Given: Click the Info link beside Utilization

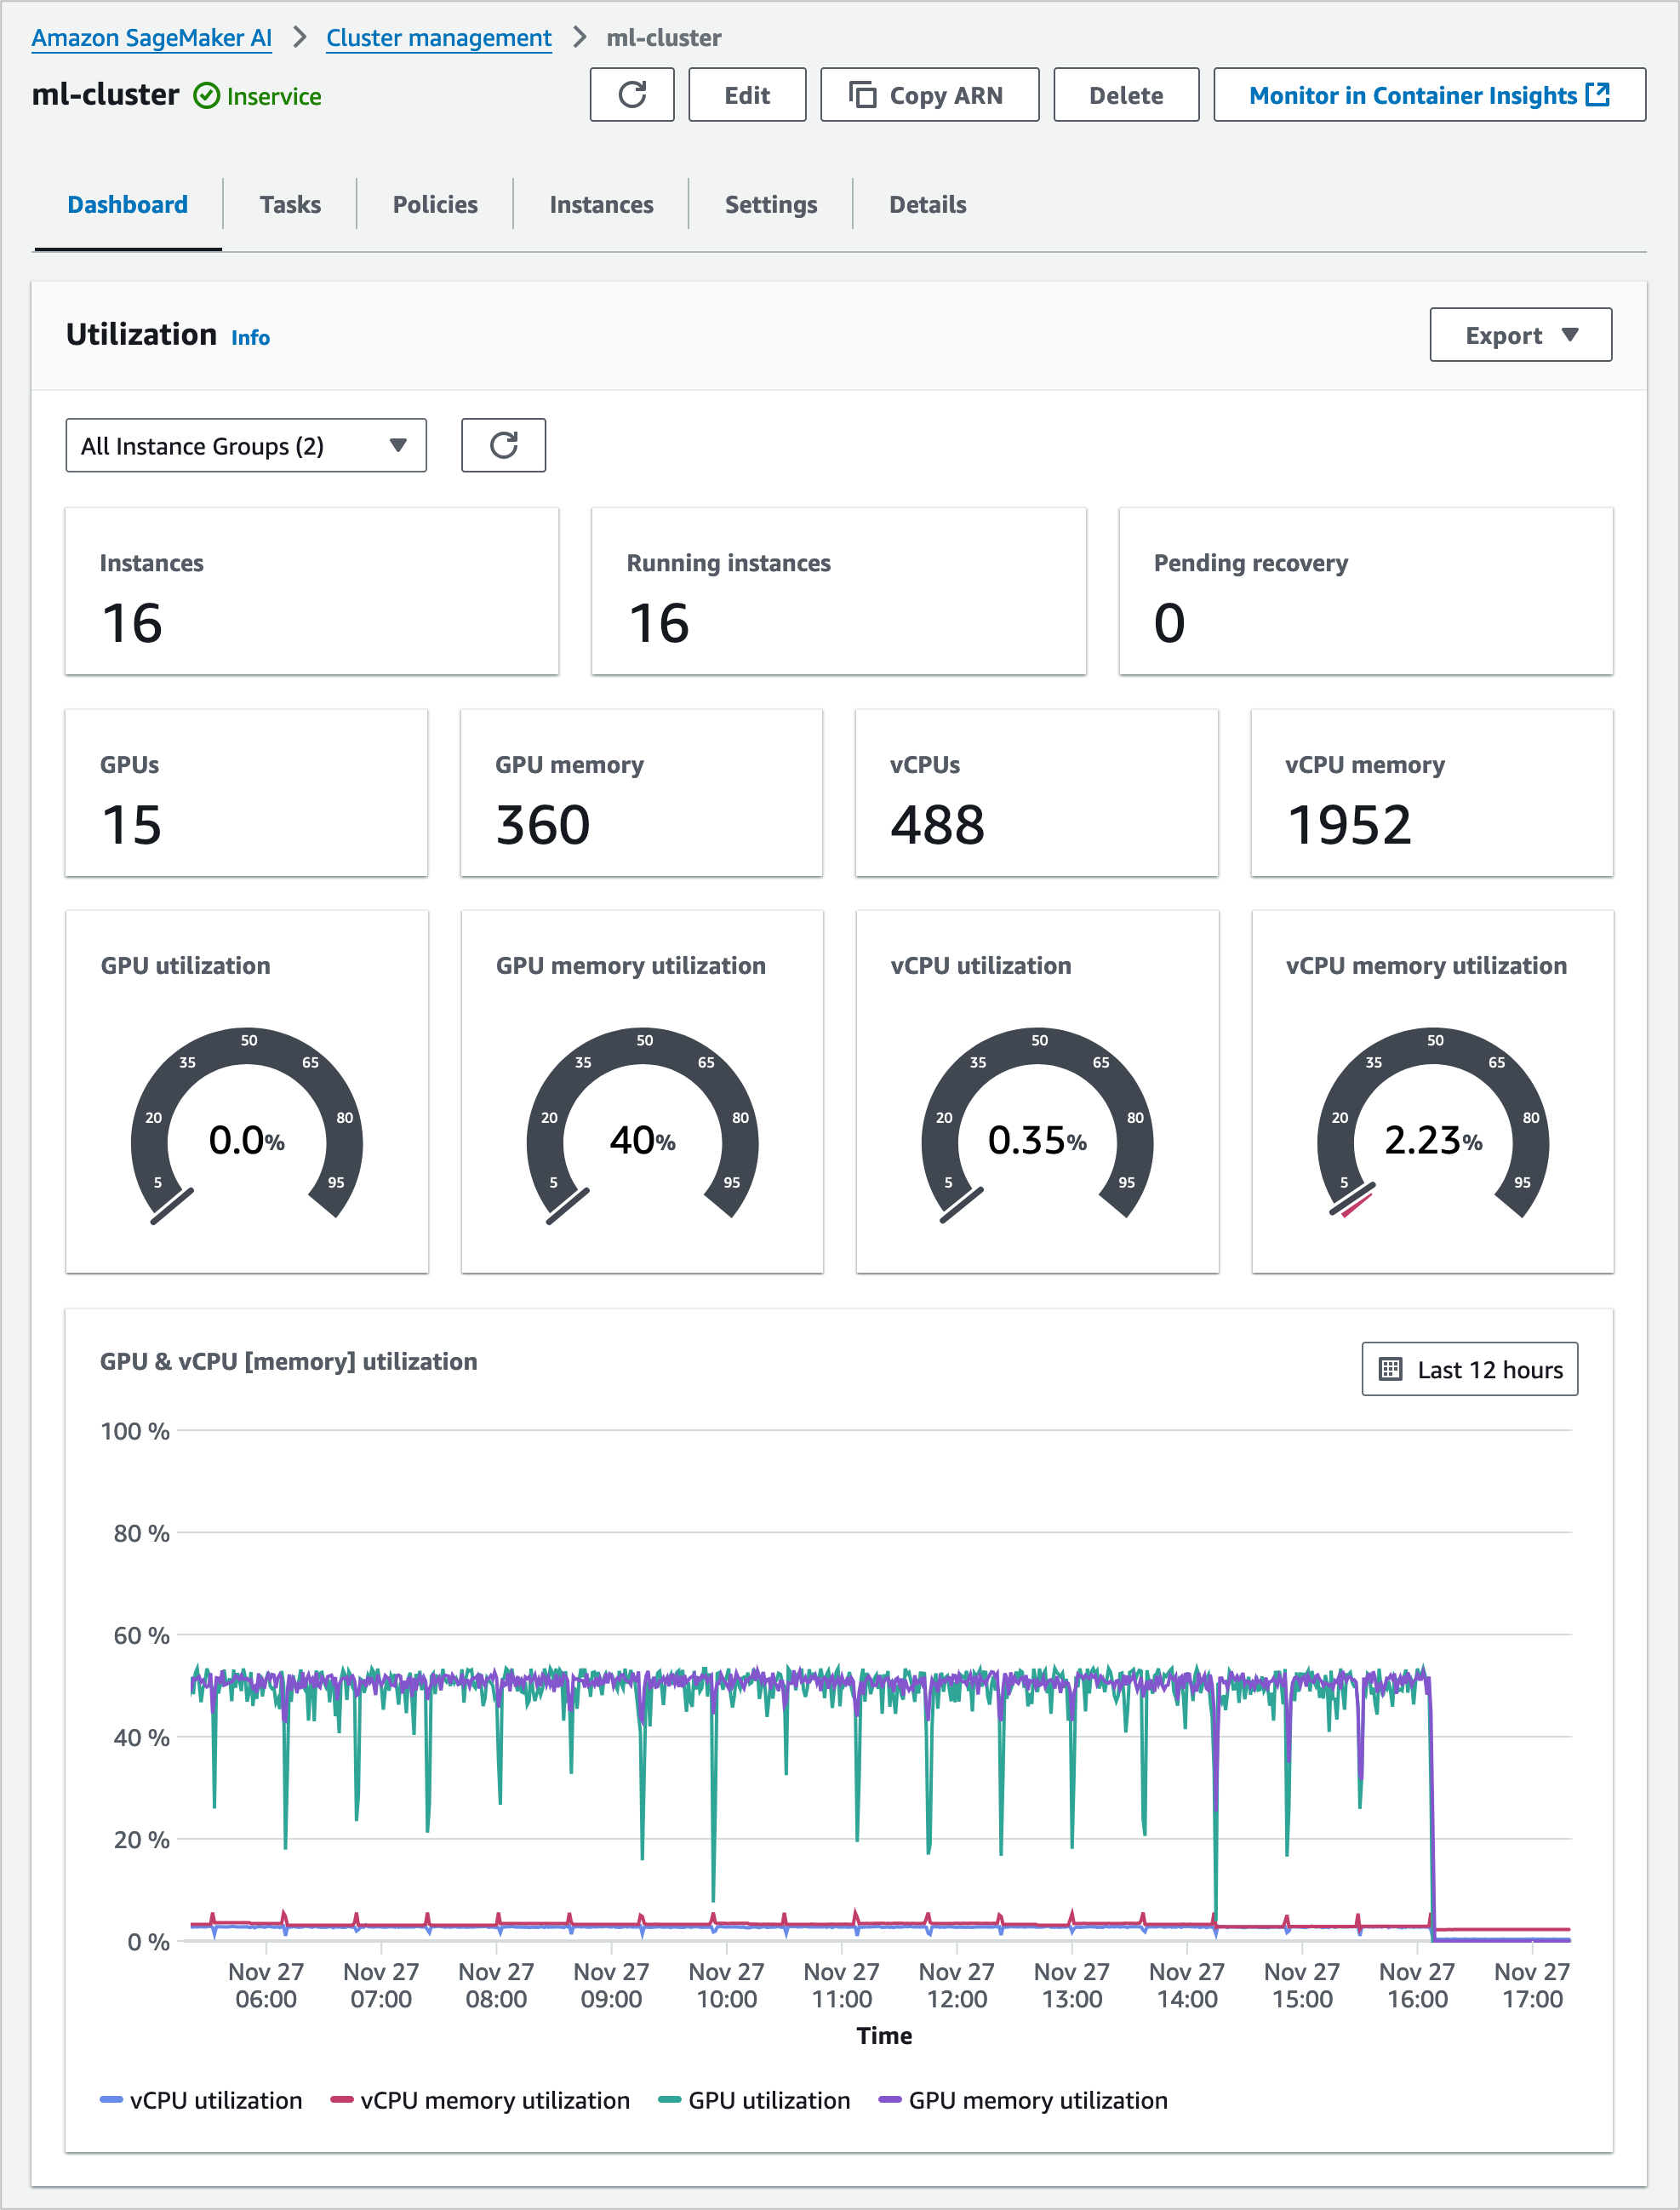Looking at the screenshot, I should [x=250, y=338].
